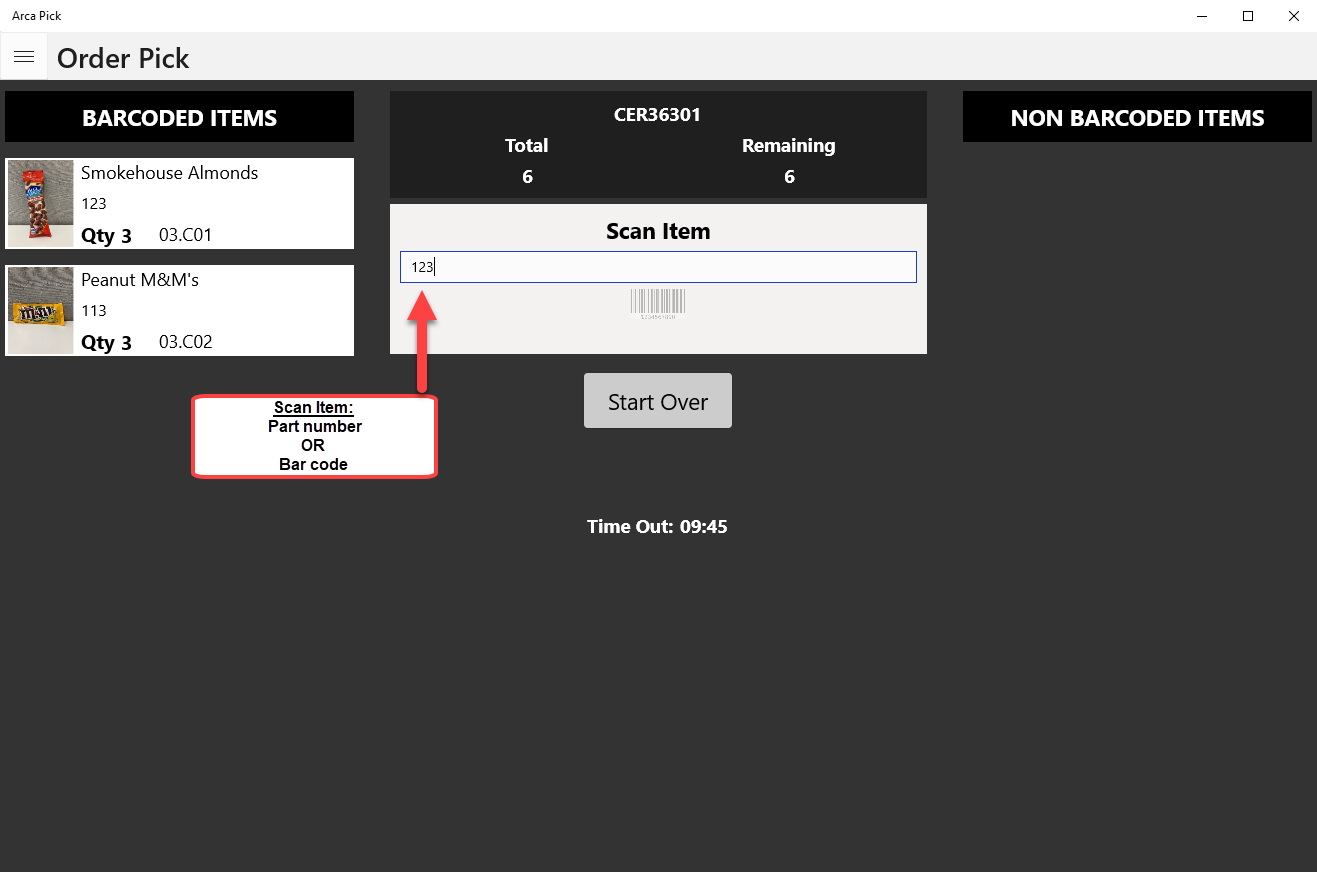Click location 03.C01 on almonds row
The image size is (1317, 873).
pyautogui.click(x=186, y=236)
